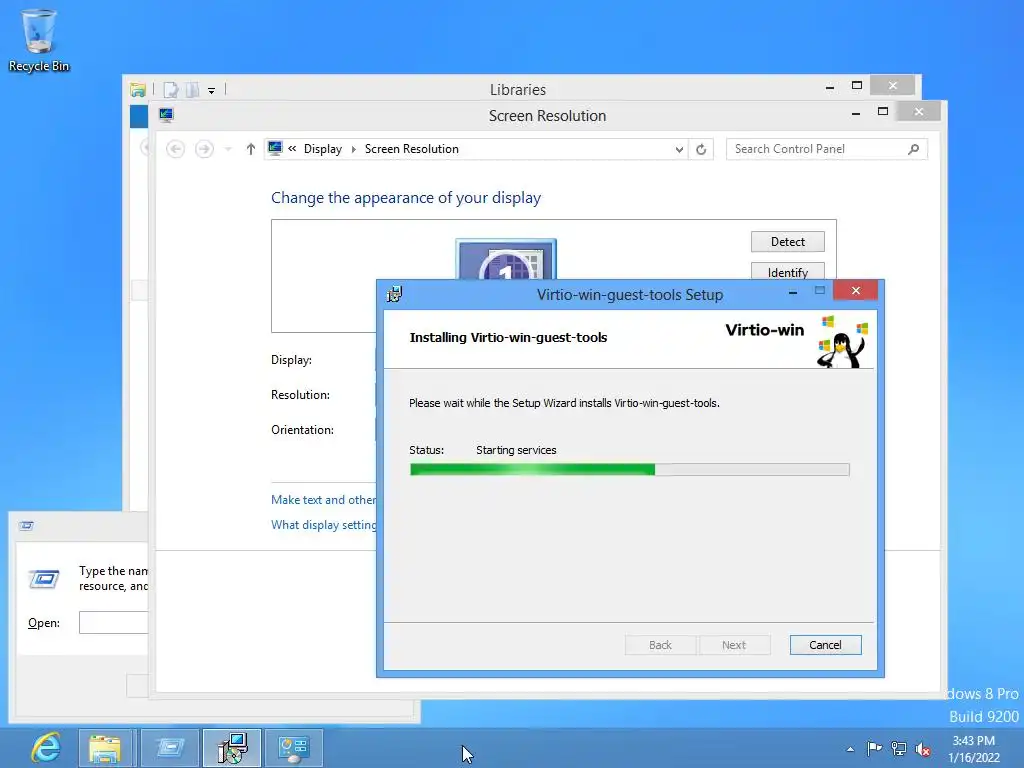Image resolution: width=1024 pixels, height=768 pixels.
Task: Cancel the Virtio-win-guest-tools installation
Action: [x=825, y=645]
